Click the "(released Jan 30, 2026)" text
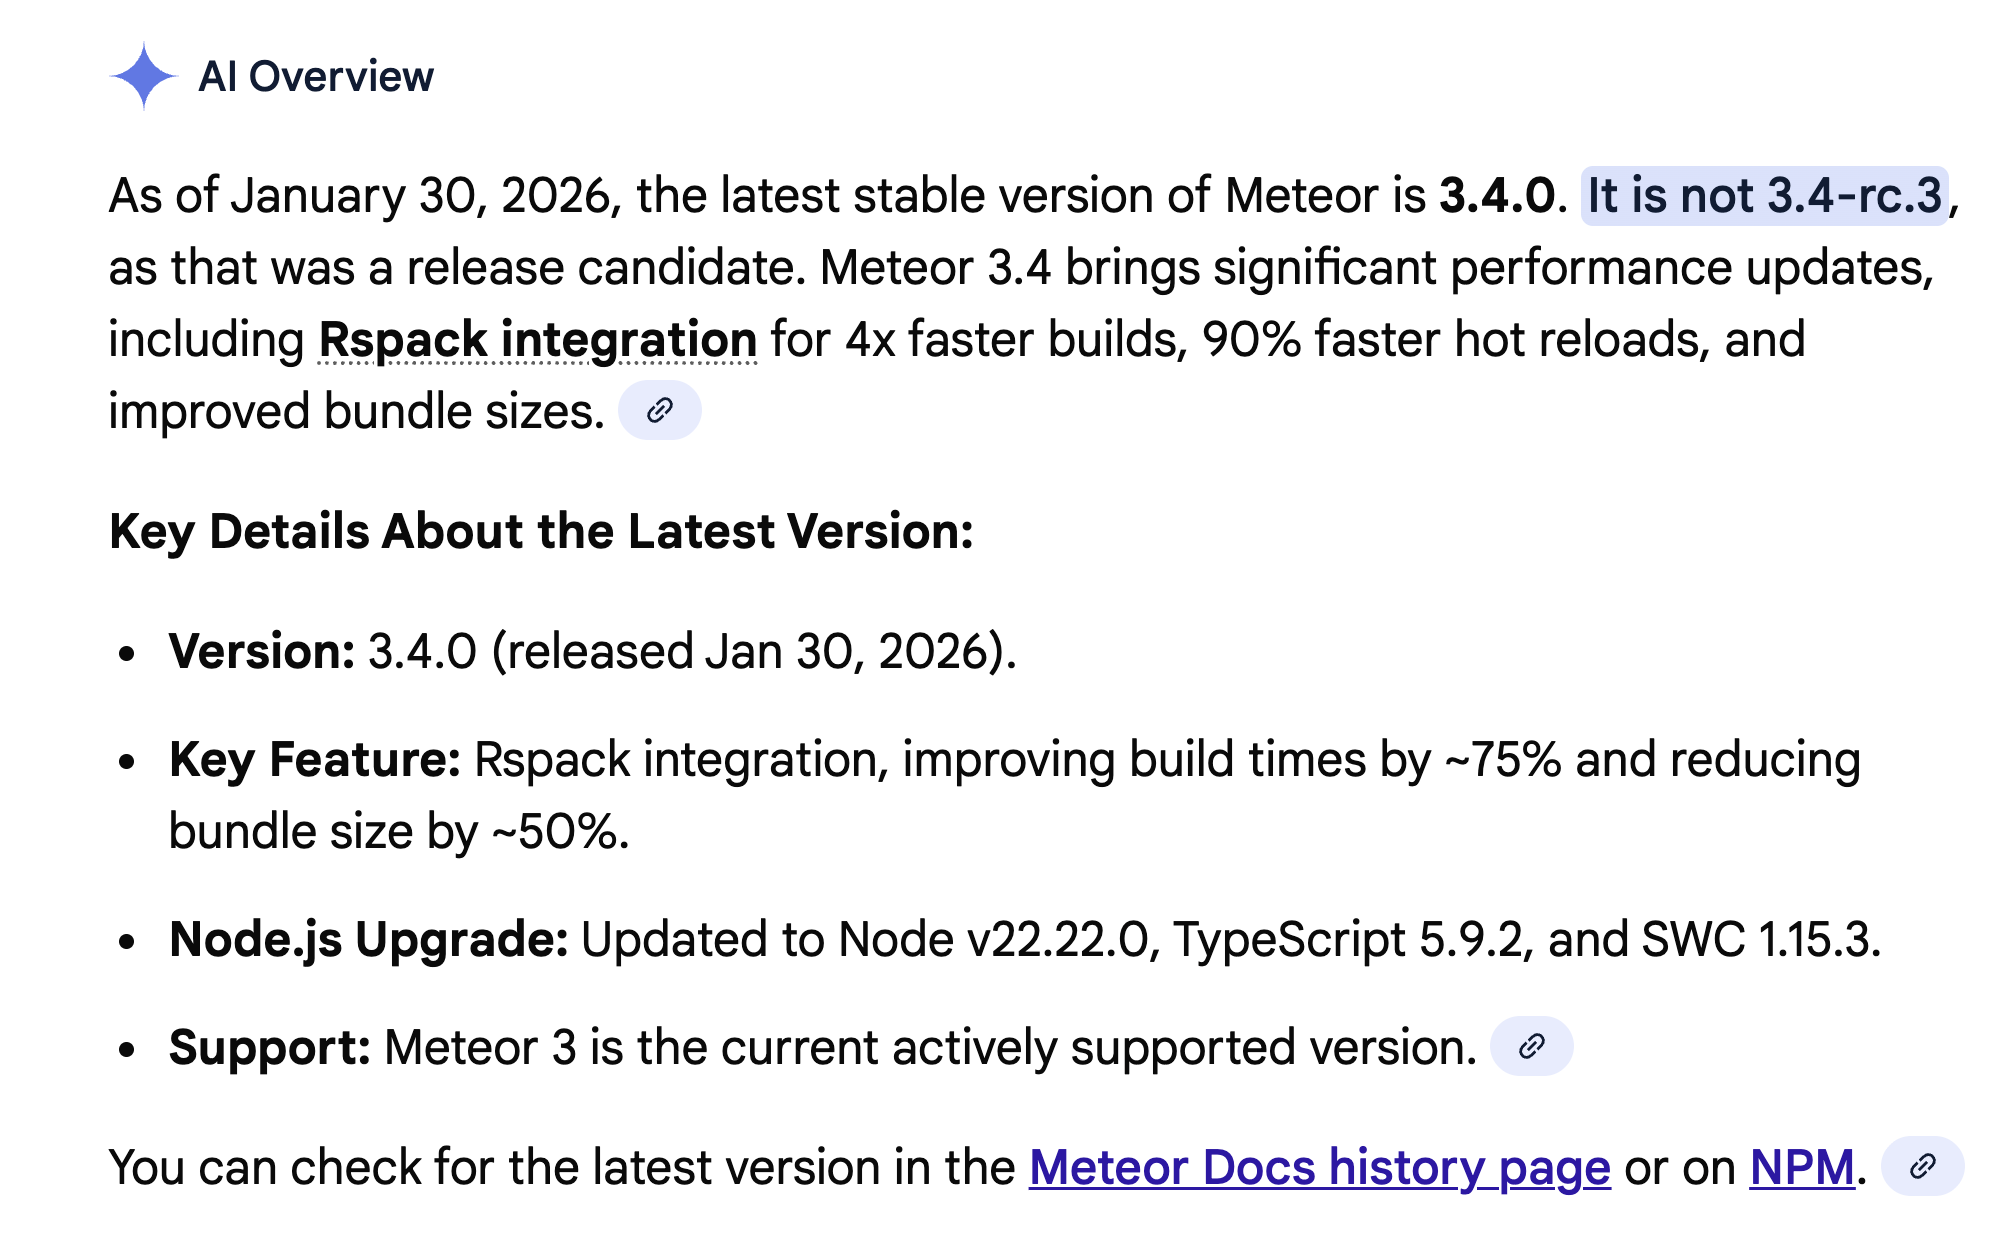 [753, 651]
